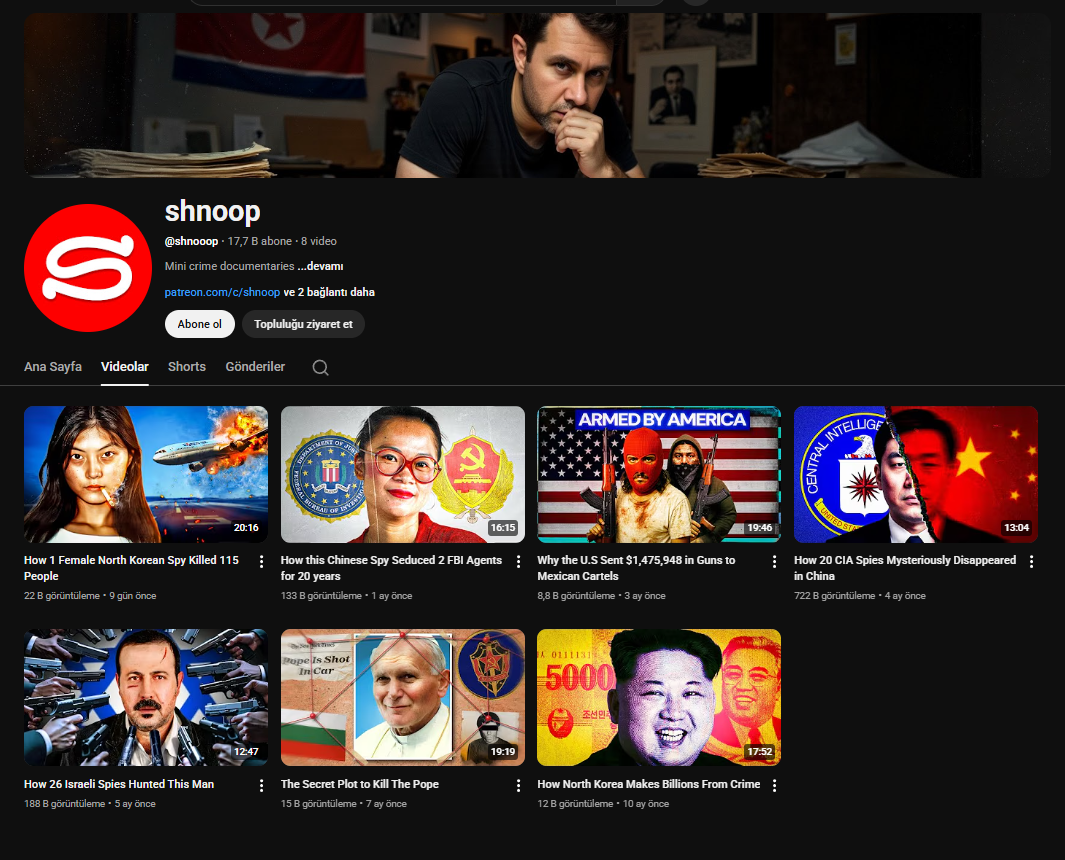Open thumbnail of The Pope plot video

[403, 698]
